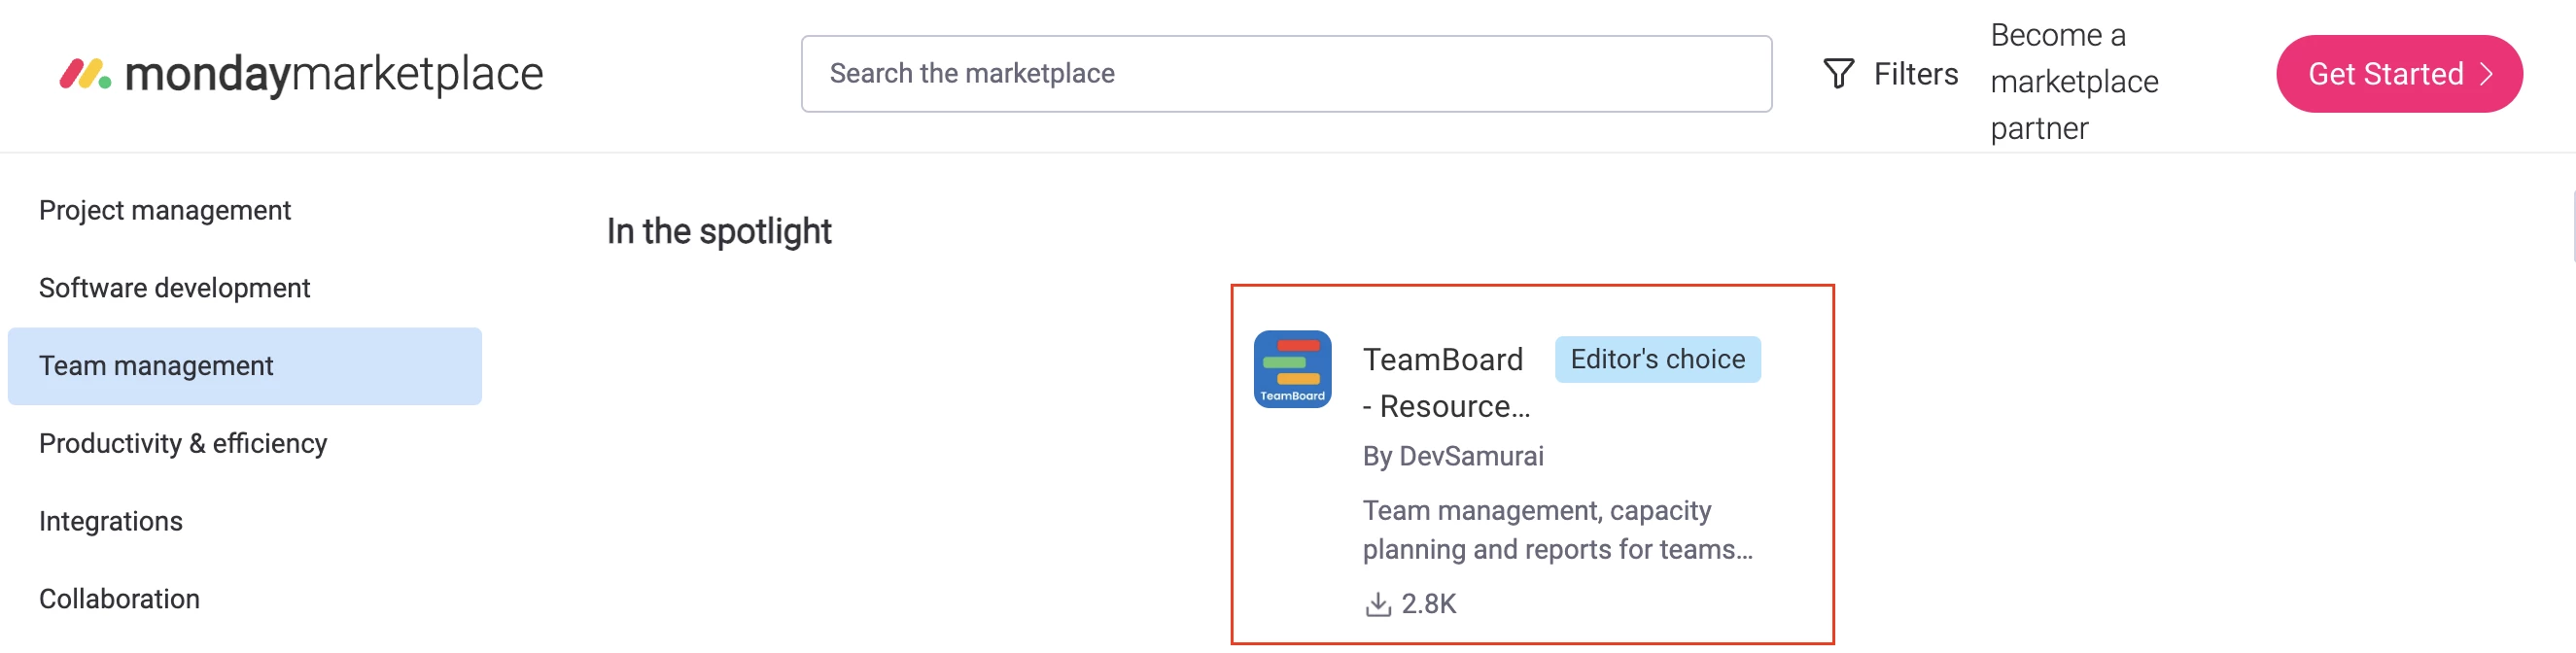
Task: Click By DevSamurai developer name
Action: [1453, 456]
